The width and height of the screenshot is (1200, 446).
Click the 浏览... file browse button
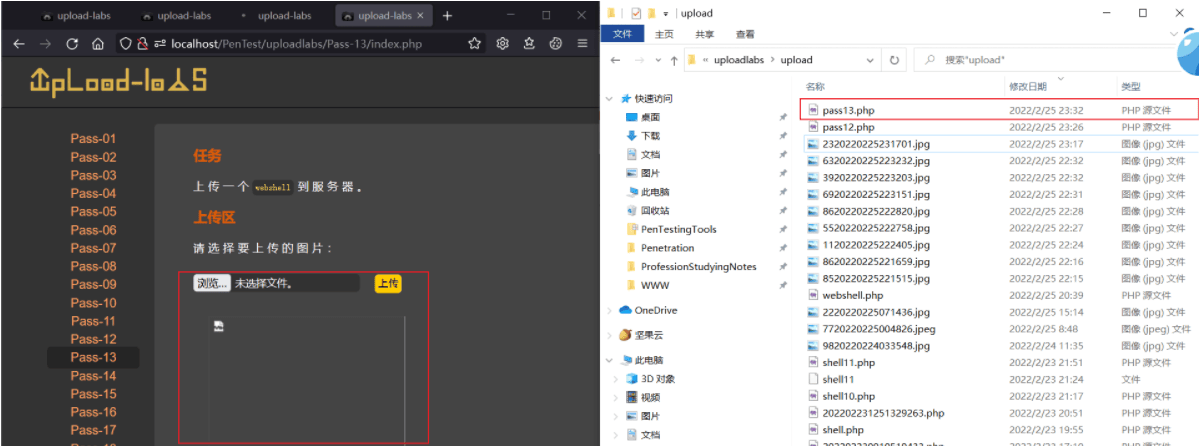pyautogui.click(x=212, y=284)
